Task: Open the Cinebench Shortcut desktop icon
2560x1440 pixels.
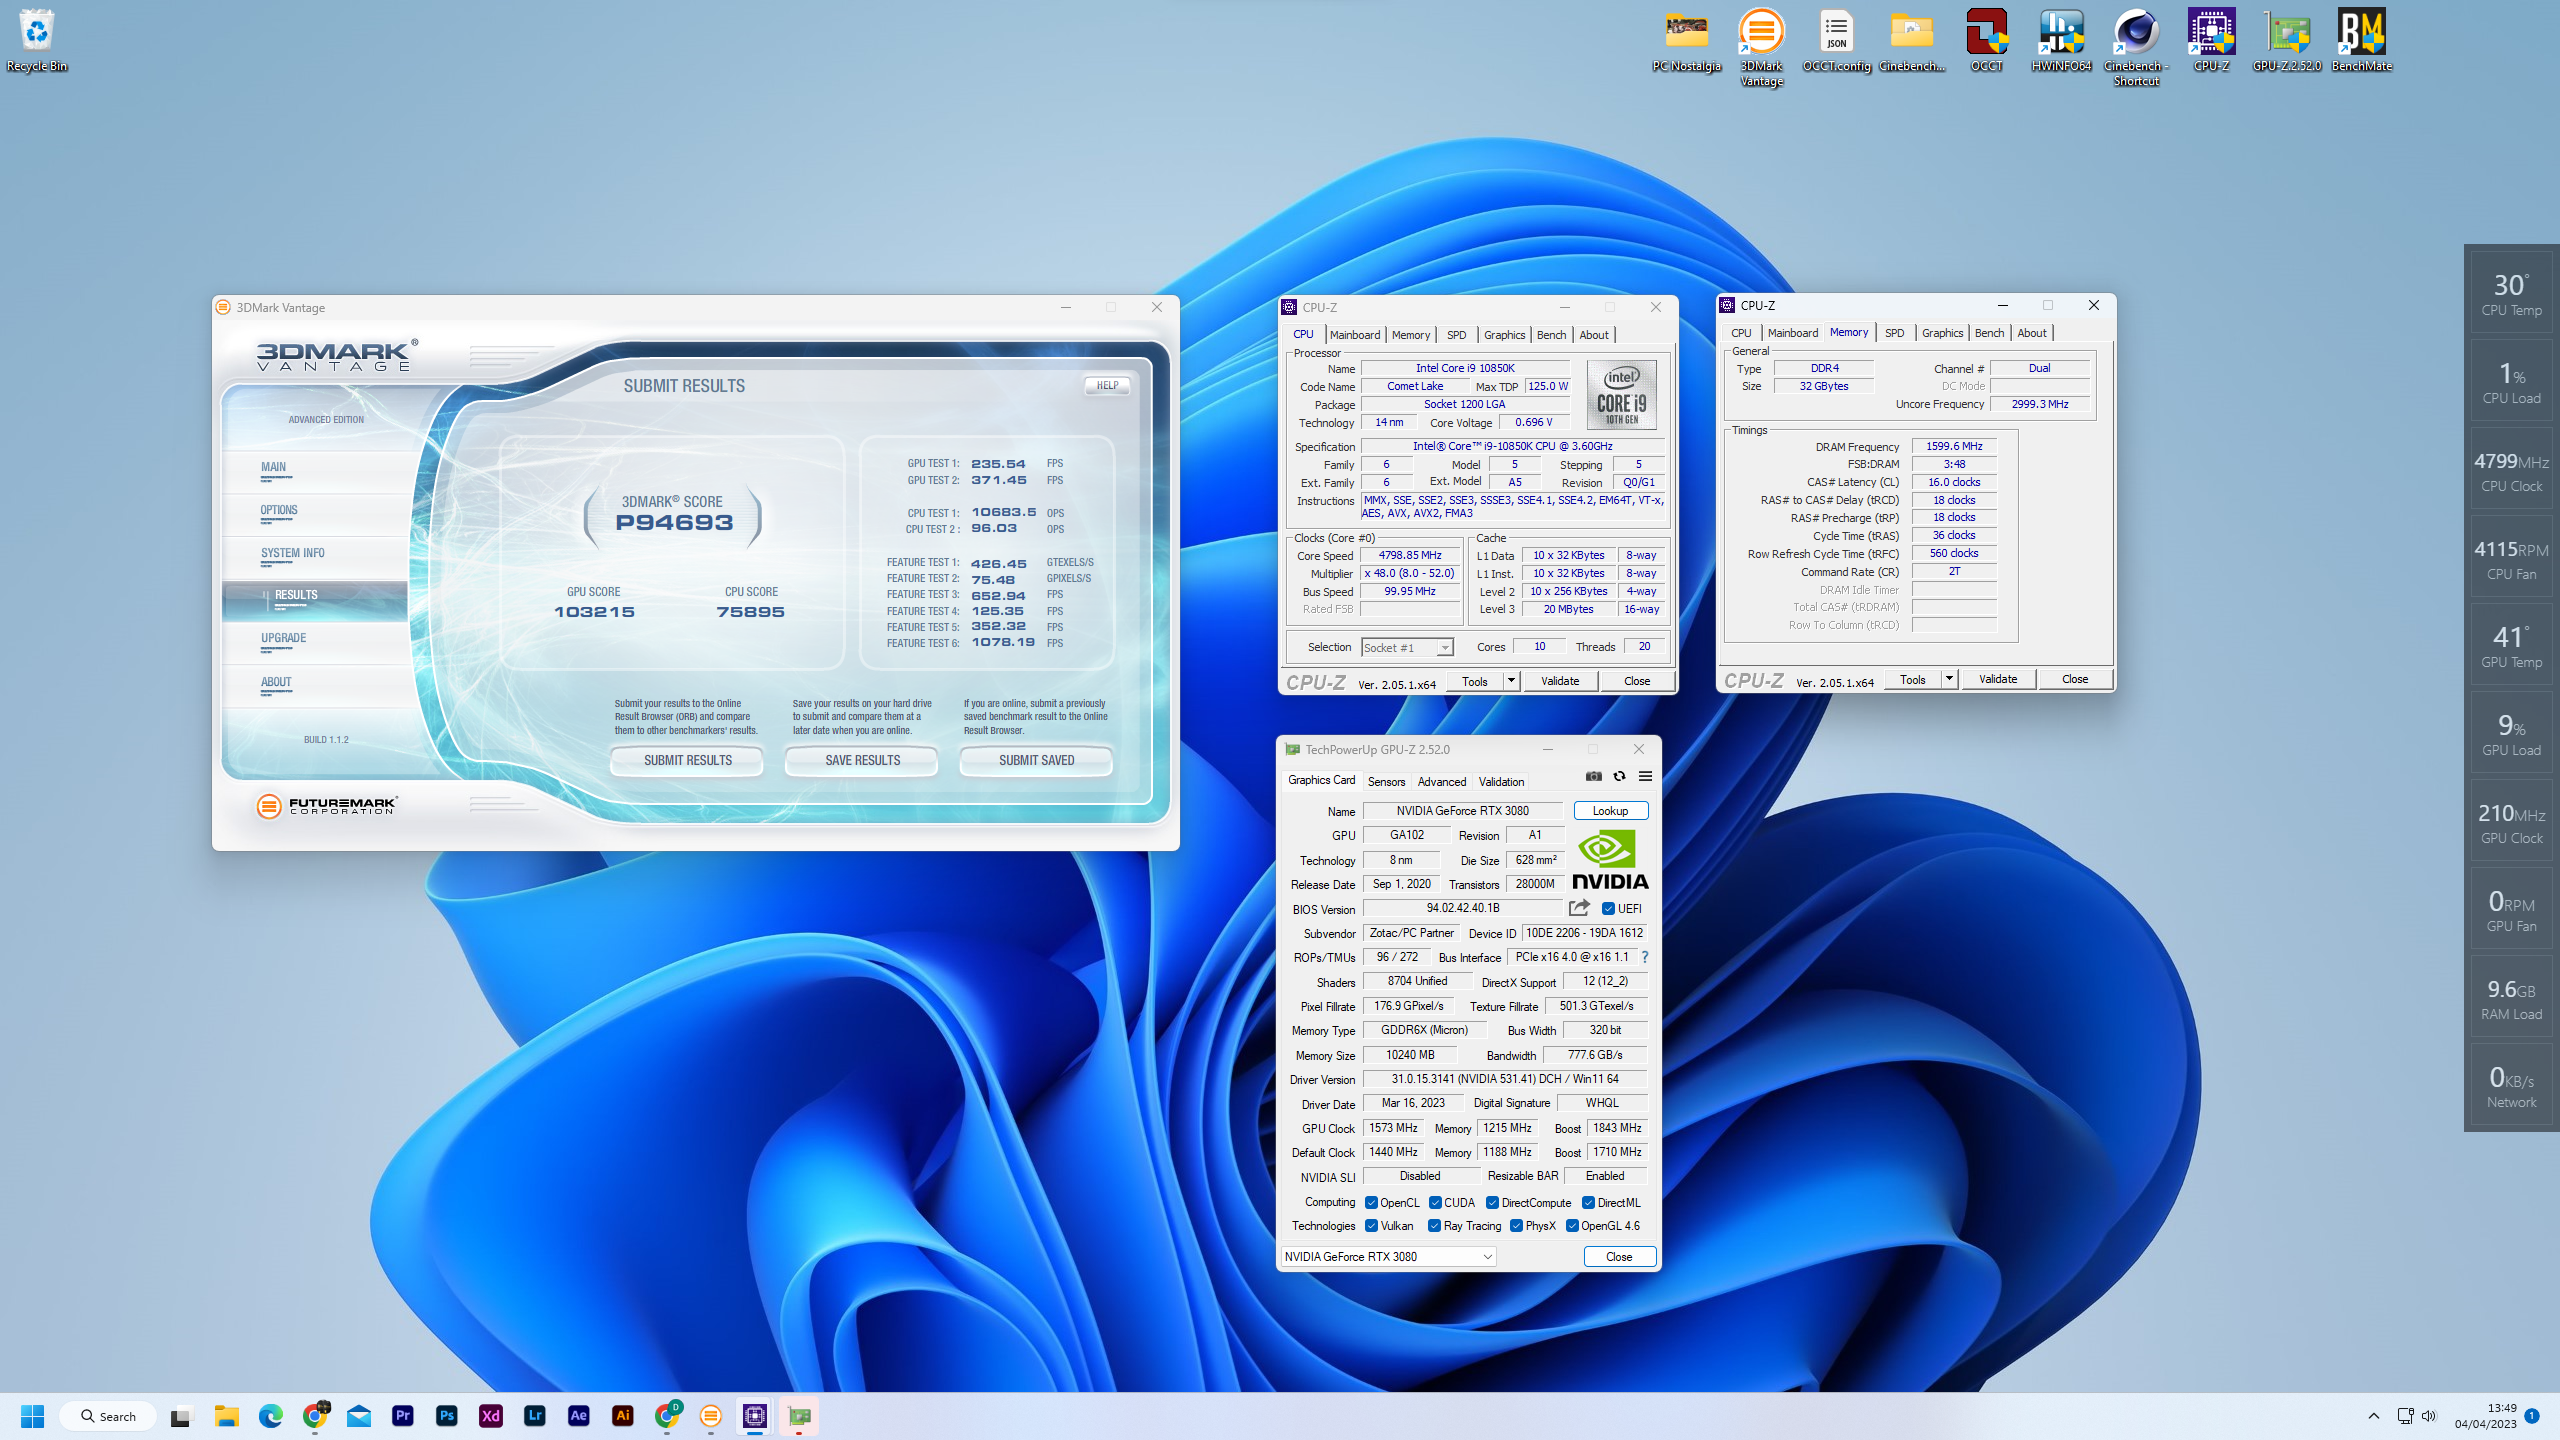Action: pyautogui.click(x=2136, y=47)
